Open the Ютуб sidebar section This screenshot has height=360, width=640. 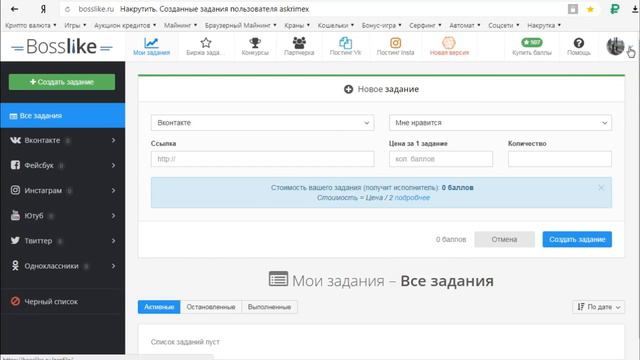pos(62,216)
